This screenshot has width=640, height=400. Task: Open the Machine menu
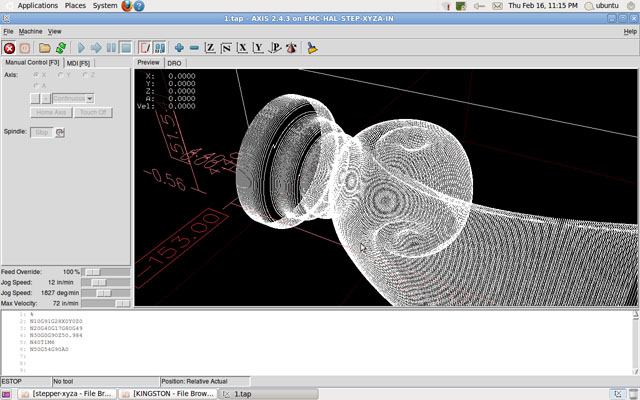[x=30, y=31]
